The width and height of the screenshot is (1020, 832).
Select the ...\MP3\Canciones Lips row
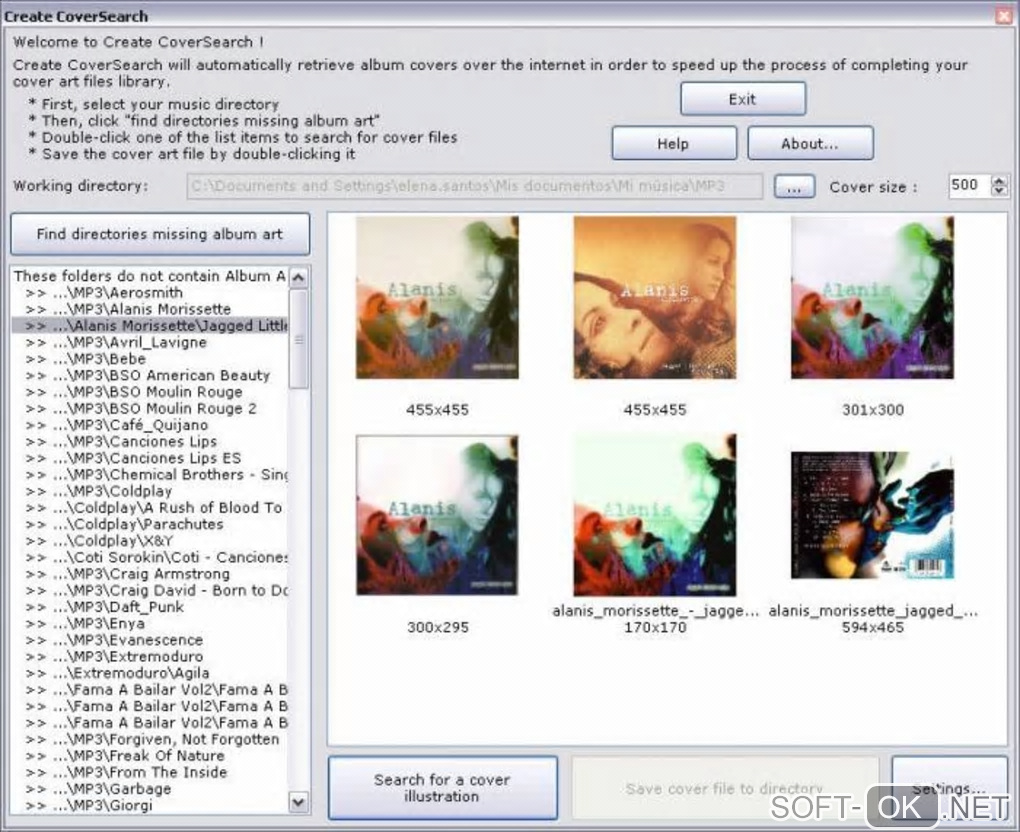[150, 442]
